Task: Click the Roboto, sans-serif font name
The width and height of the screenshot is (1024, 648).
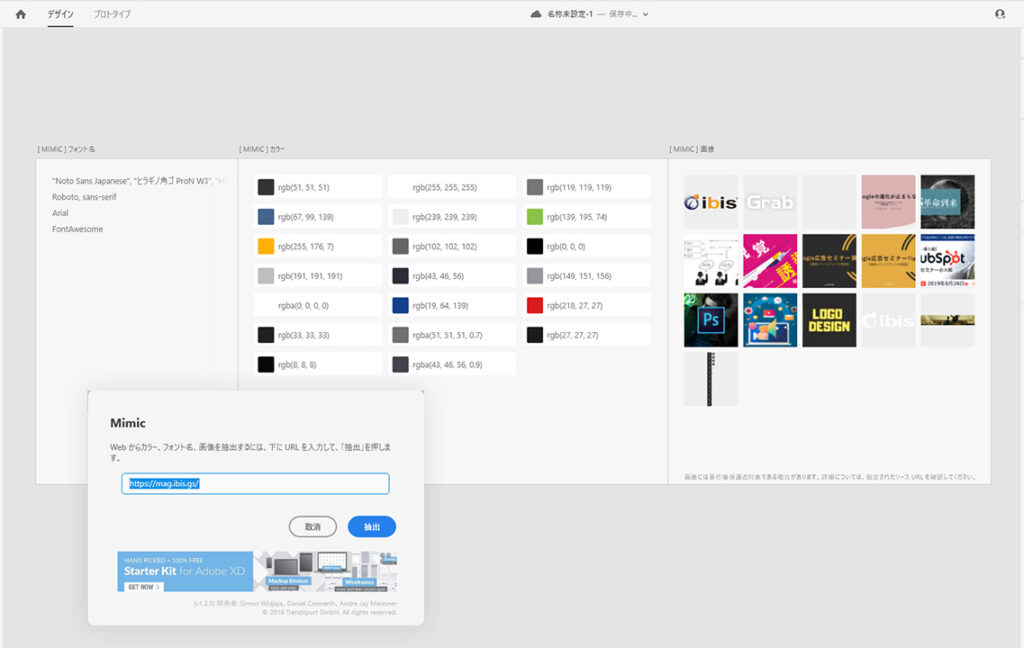Action: 84,197
